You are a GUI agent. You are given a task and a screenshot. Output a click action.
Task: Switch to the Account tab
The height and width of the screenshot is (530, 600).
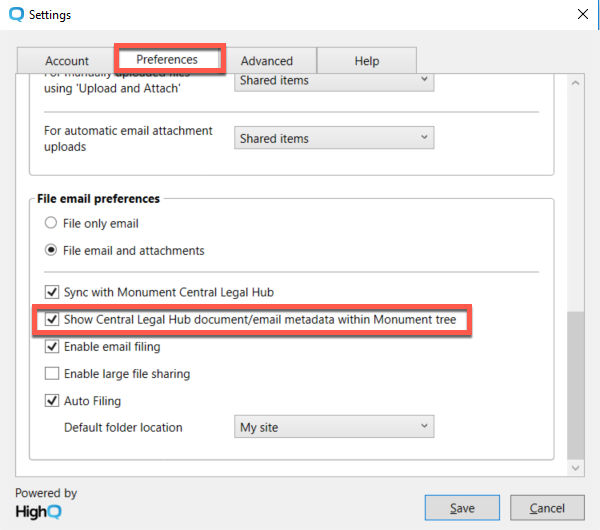67,60
